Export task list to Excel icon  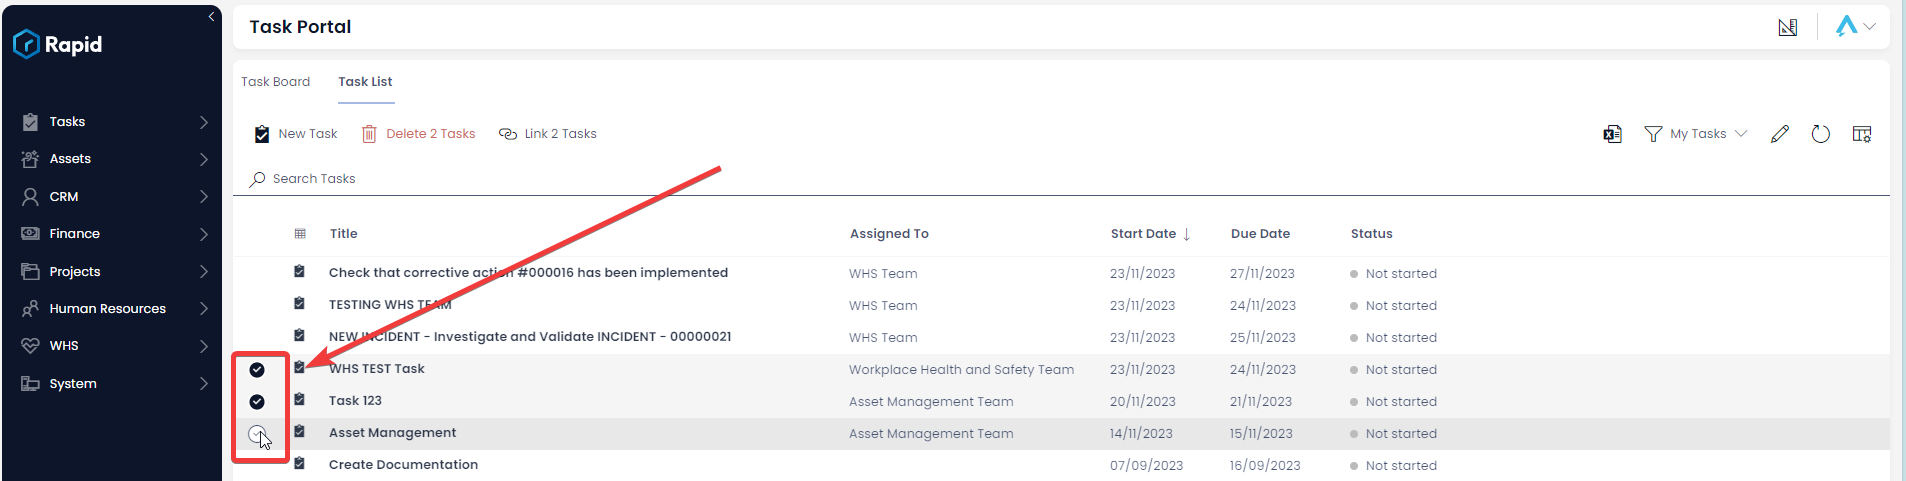tap(1612, 134)
